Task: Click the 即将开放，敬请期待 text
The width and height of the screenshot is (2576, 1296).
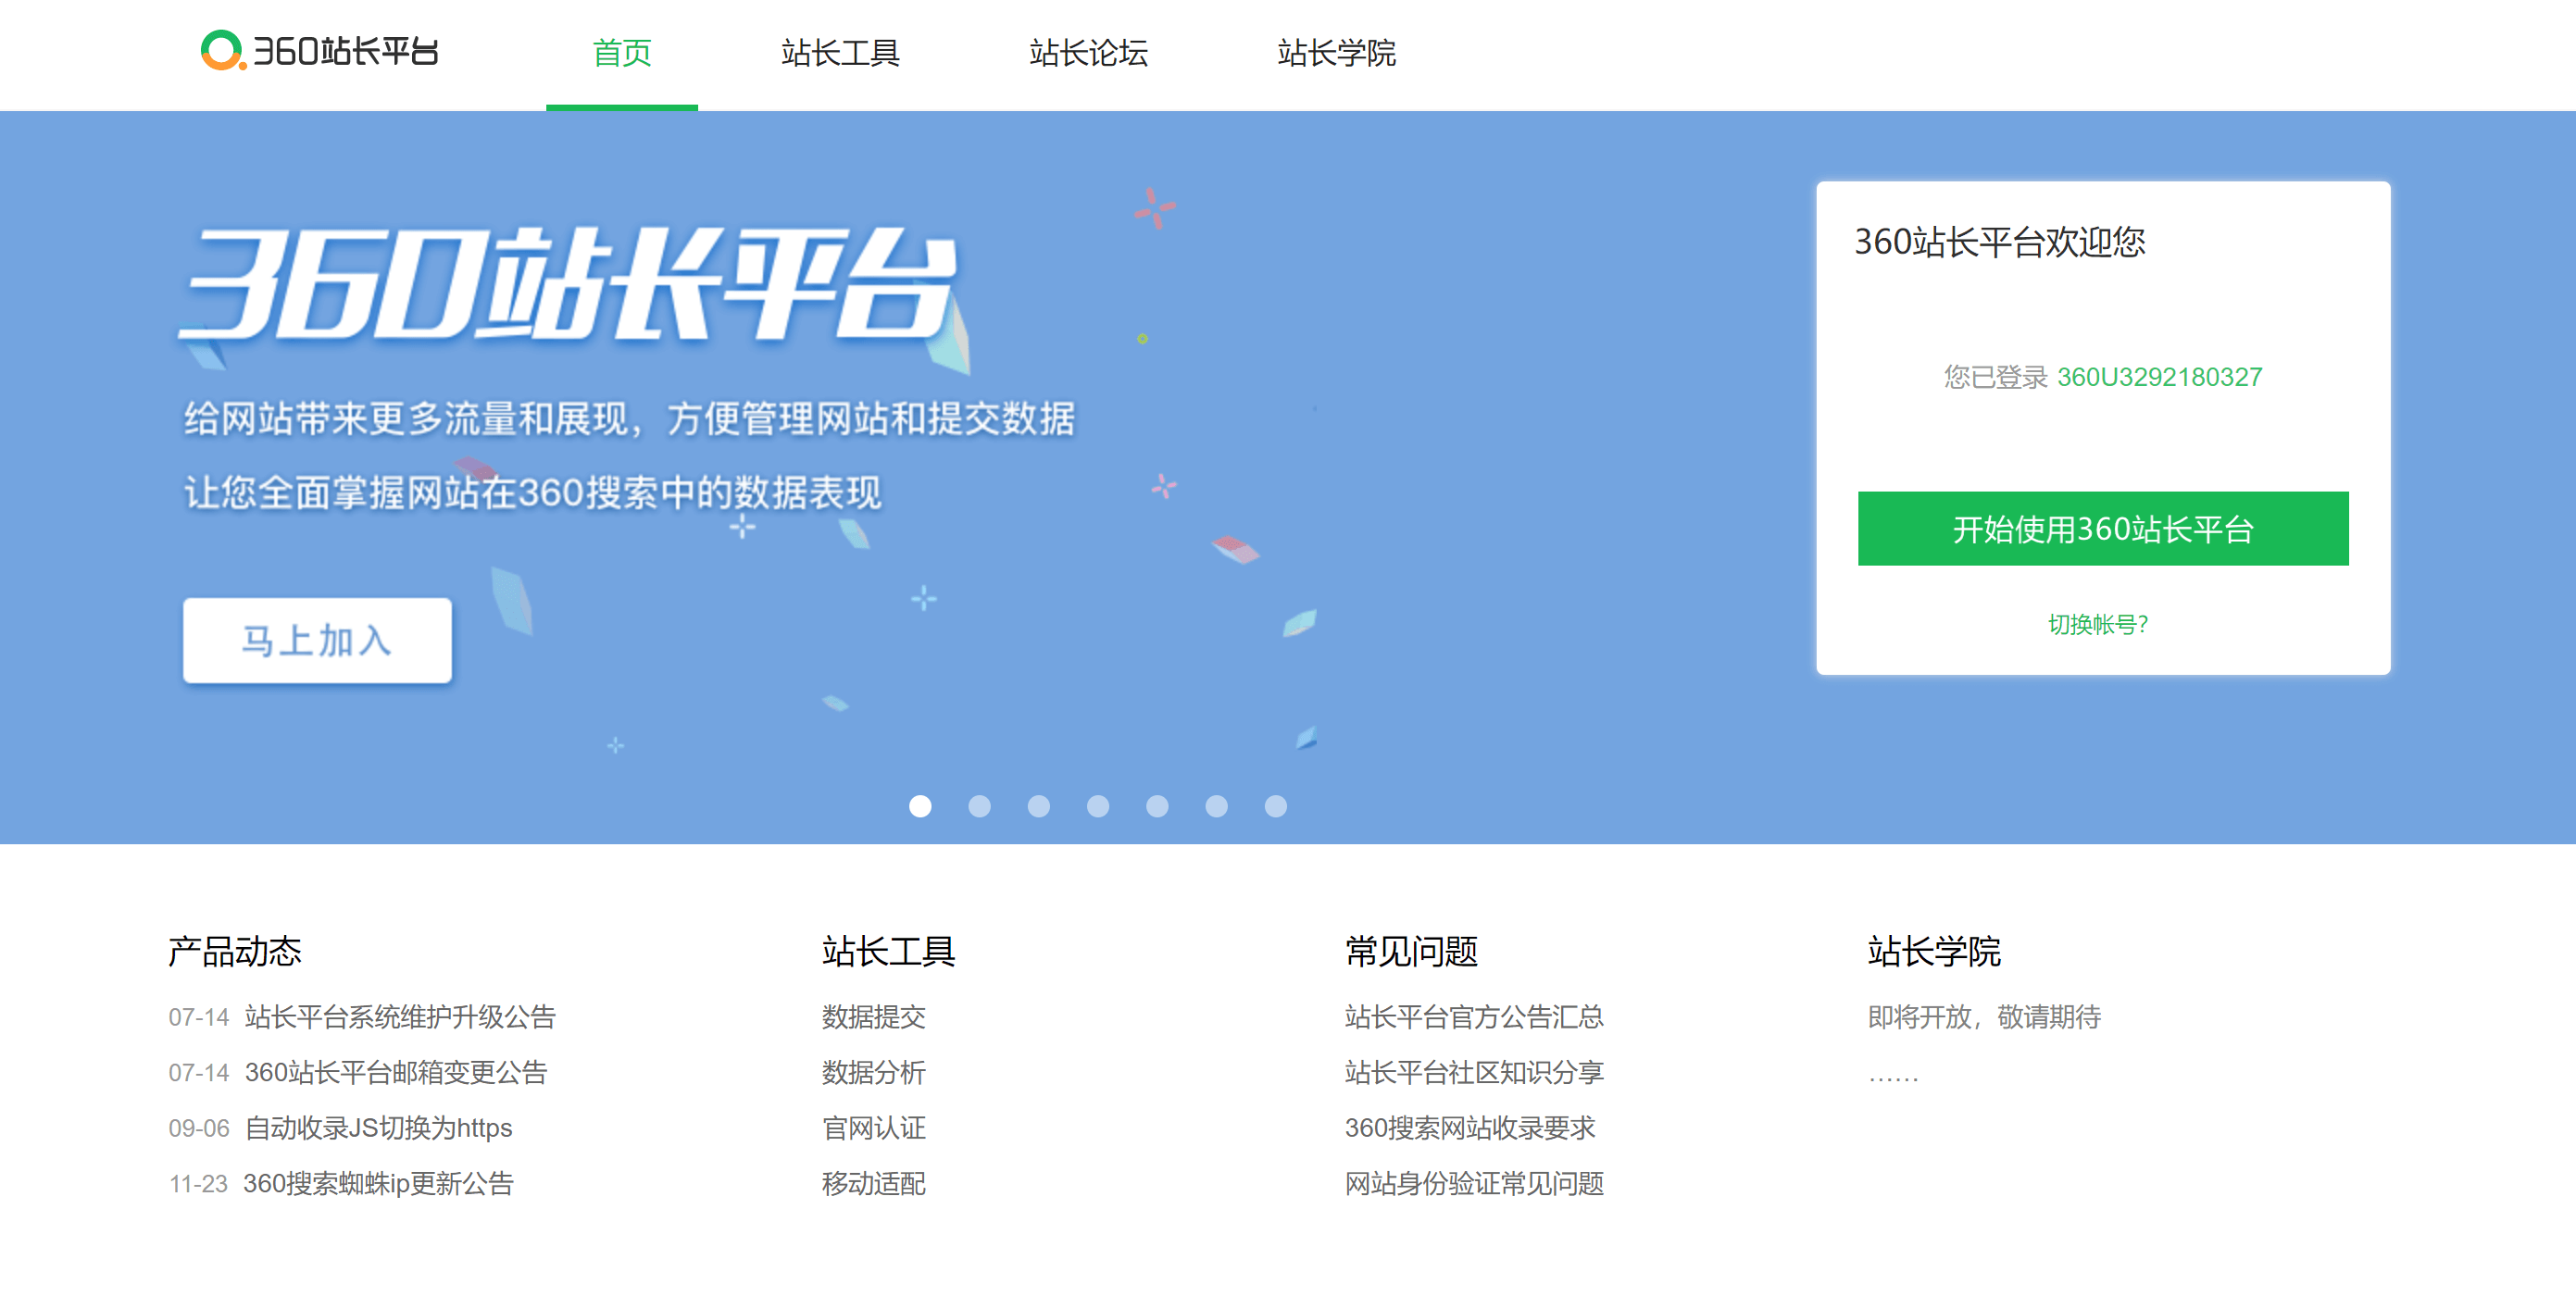Action: pyautogui.click(x=1984, y=1017)
